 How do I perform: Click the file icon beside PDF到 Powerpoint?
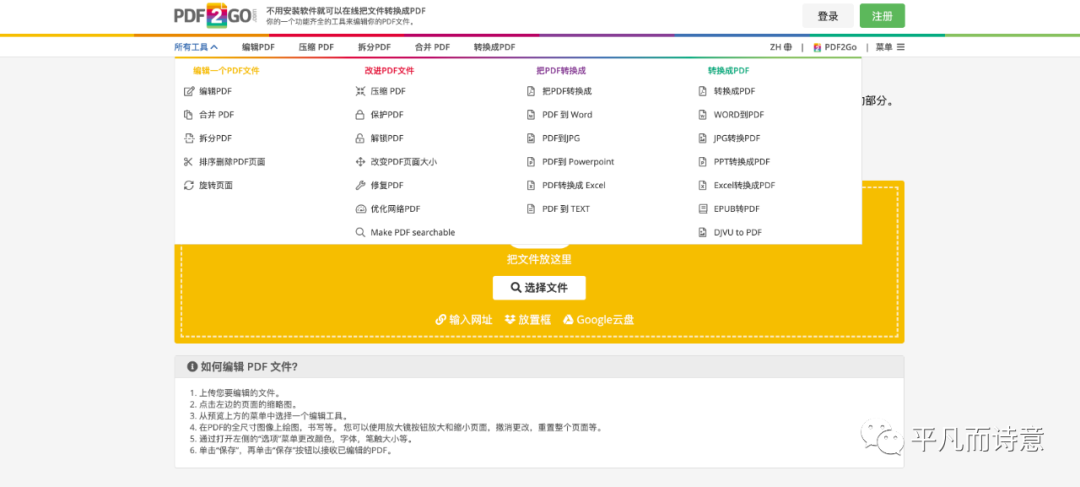[x=531, y=162]
